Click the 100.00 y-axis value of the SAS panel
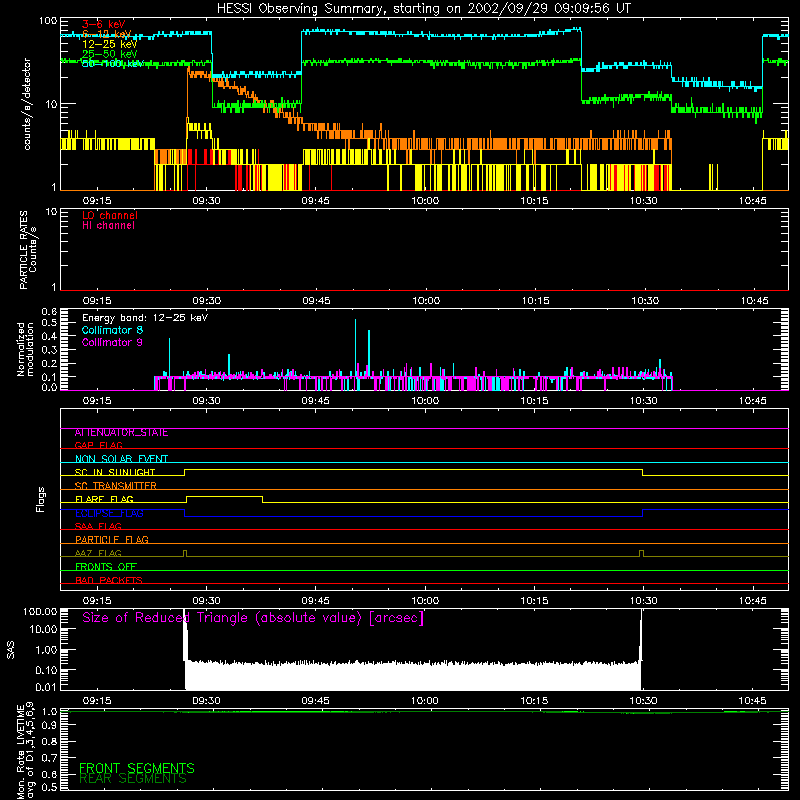800x800 pixels. pyautogui.click(x=40, y=612)
